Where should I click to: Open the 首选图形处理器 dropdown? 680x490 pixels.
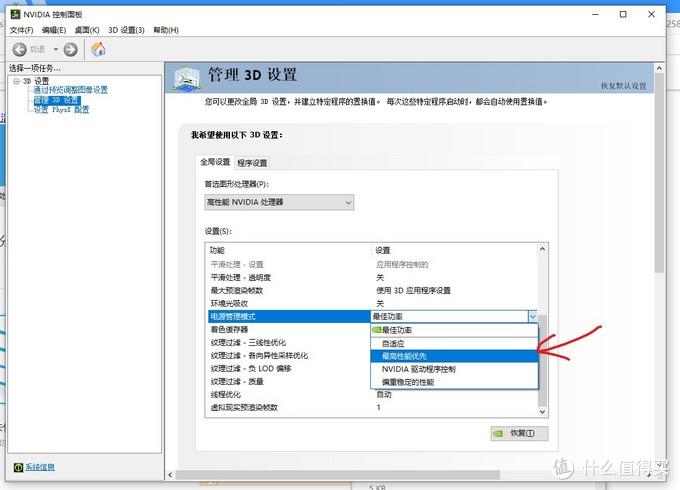(279, 203)
